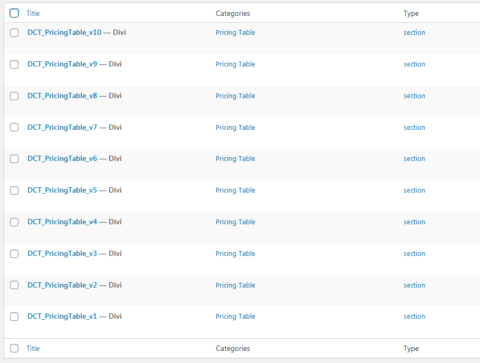Viewport: 480px width, 363px height.
Task: Filter by section type in the v9 row
Action: click(414, 64)
